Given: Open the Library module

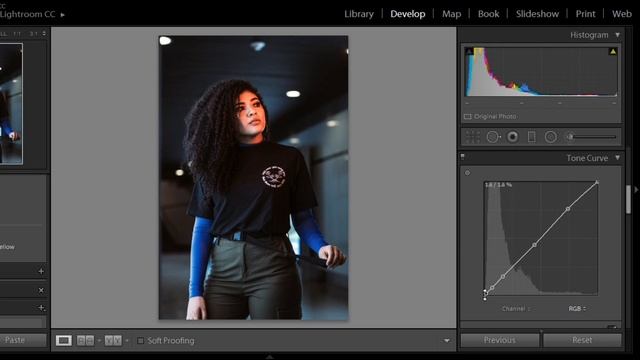Looking at the screenshot, I should point(359,14).
